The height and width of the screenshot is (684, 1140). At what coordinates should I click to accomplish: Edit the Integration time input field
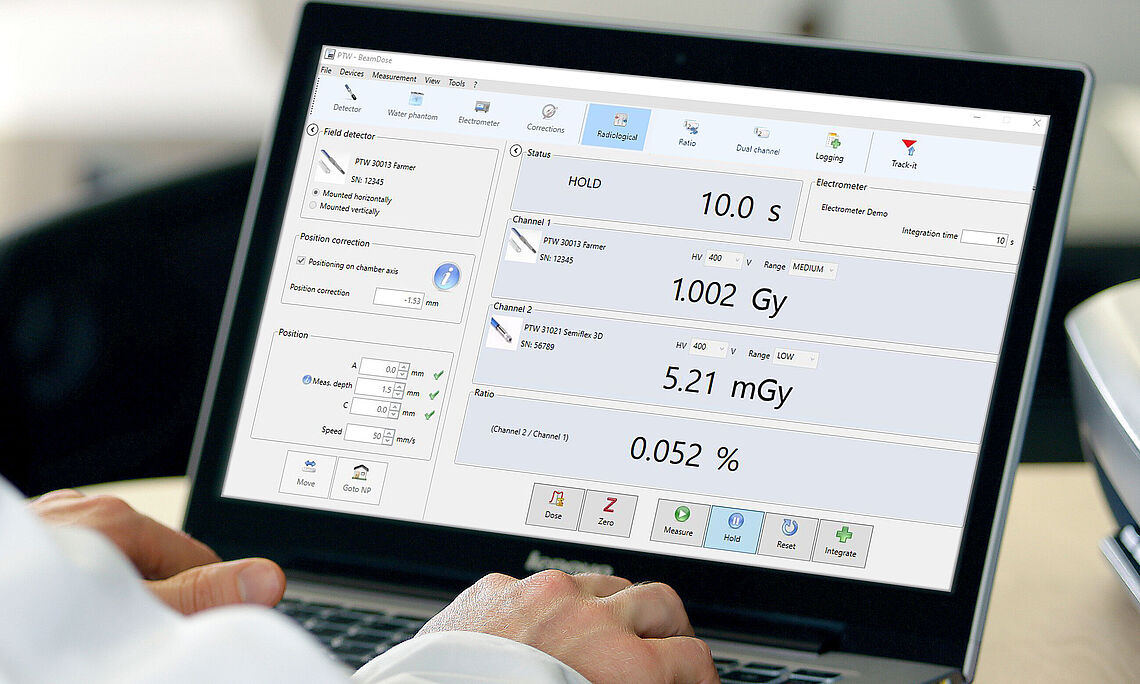pos(985,236)
